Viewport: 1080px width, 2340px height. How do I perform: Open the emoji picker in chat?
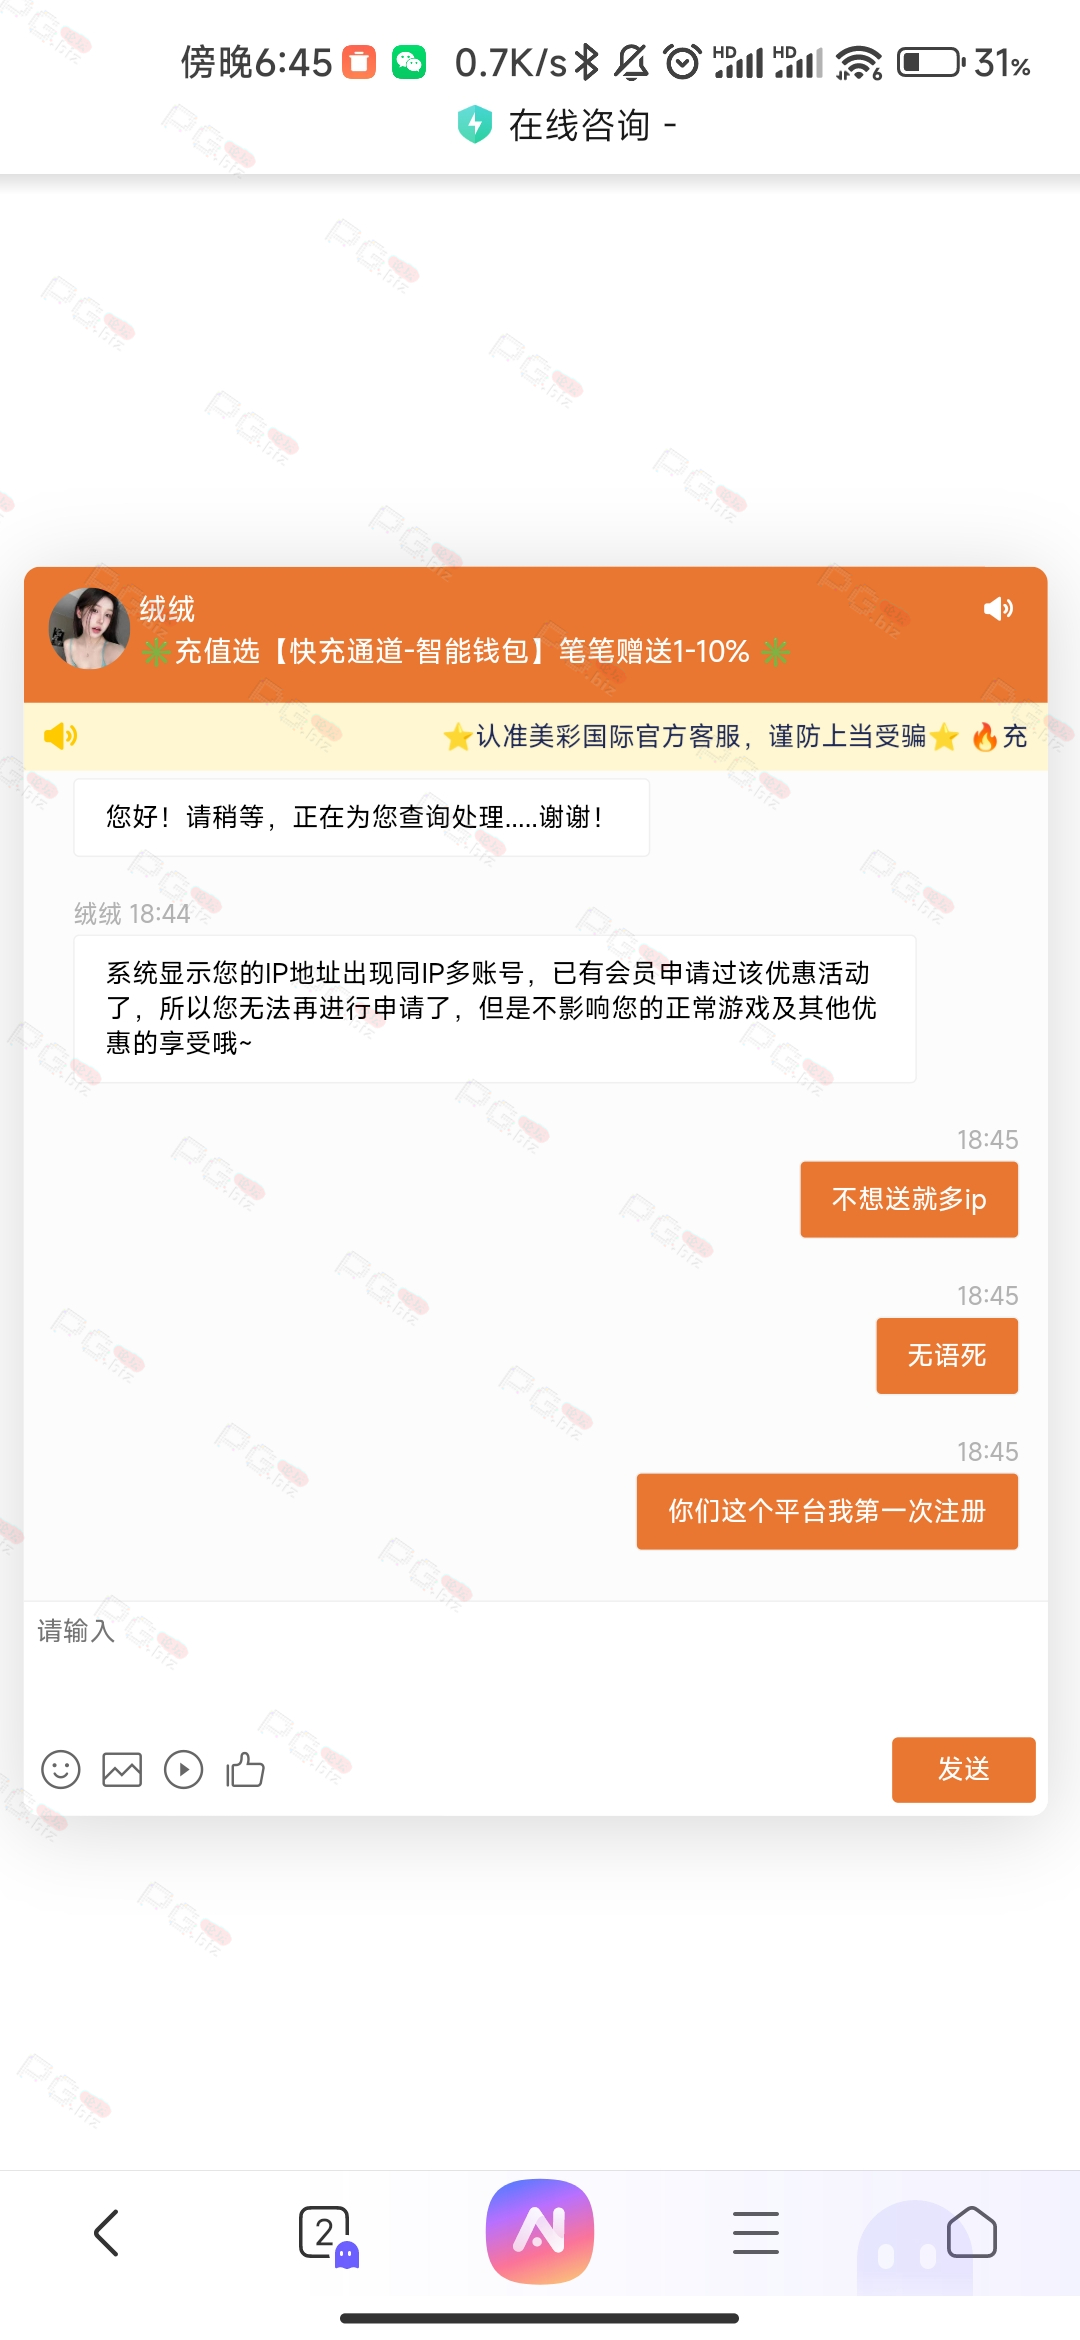pyautogui.click(x=61, y=1769)
